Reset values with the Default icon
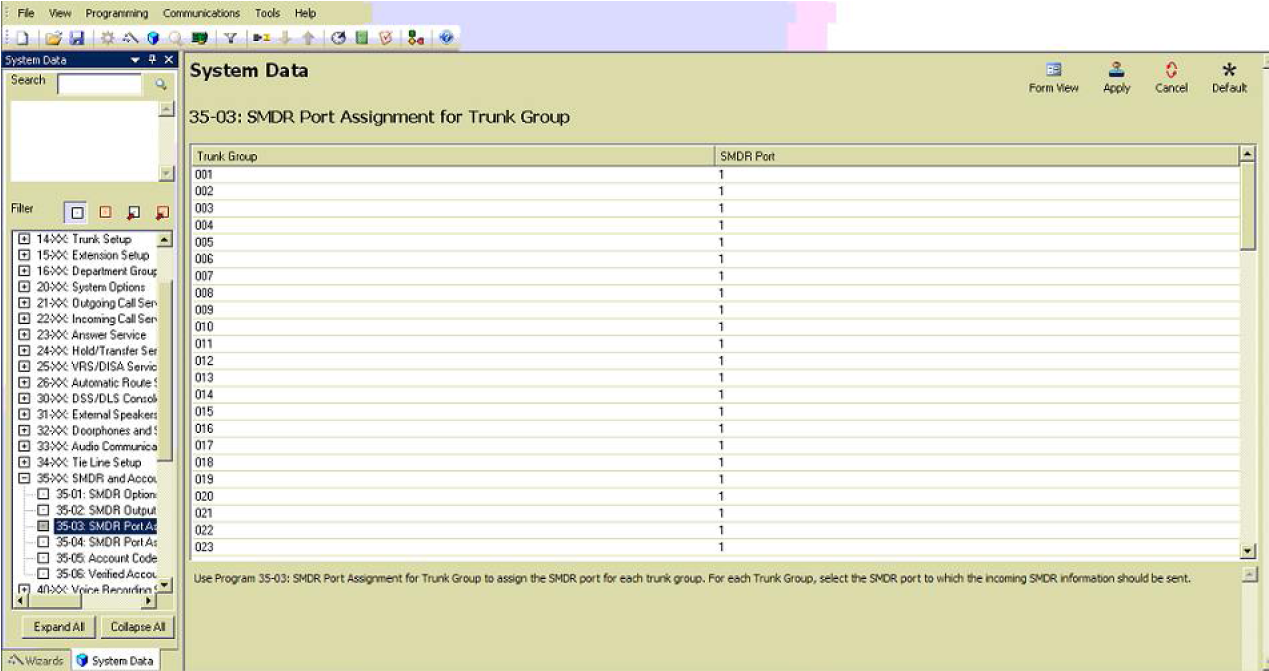 click(1229, 78)
